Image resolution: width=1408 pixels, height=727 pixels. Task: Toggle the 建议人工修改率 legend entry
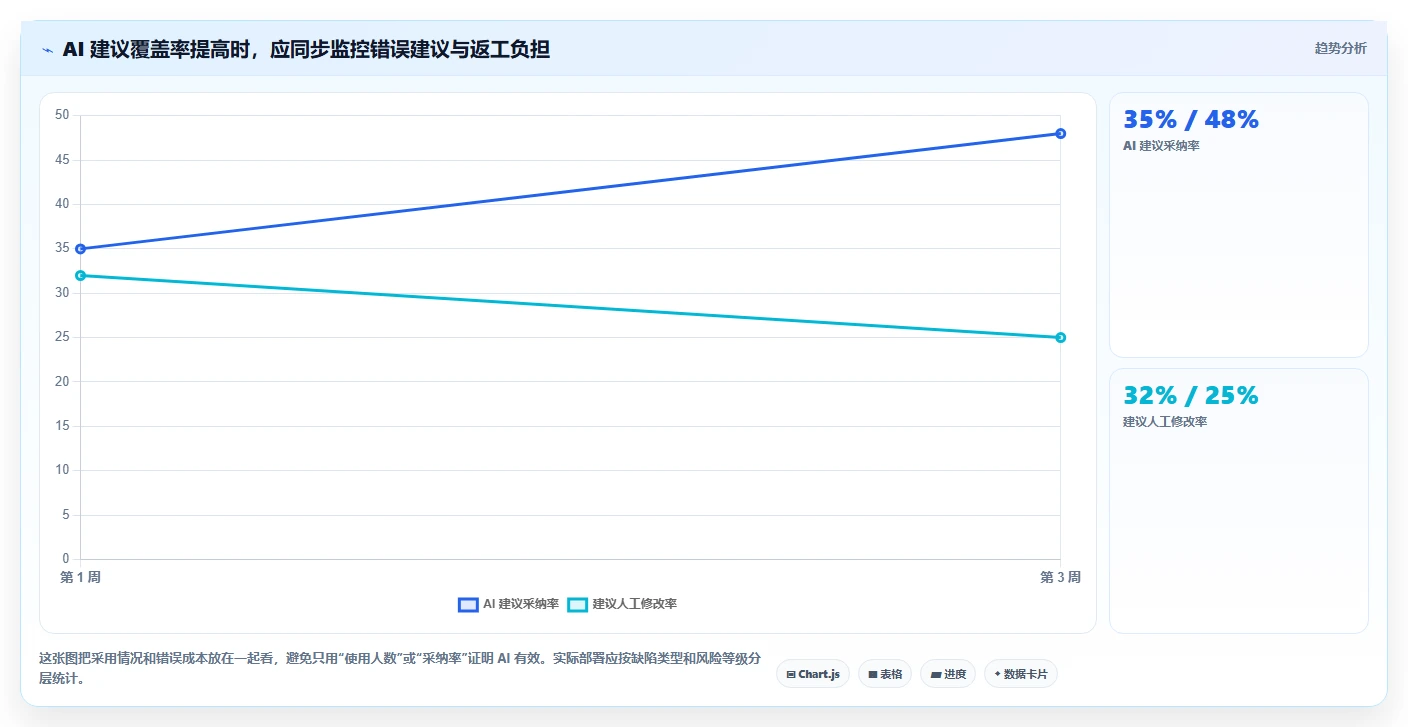click(622, 604)
